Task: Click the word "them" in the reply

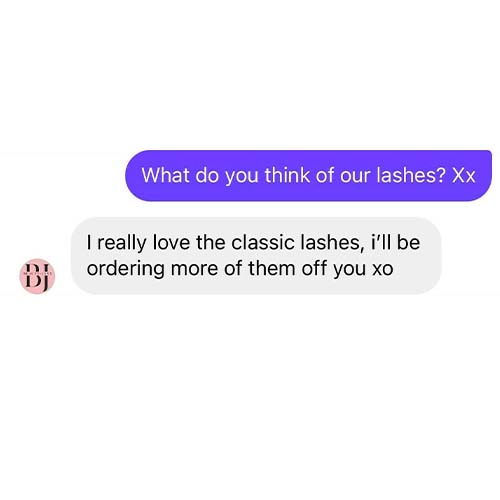Action: pos(272,268)
